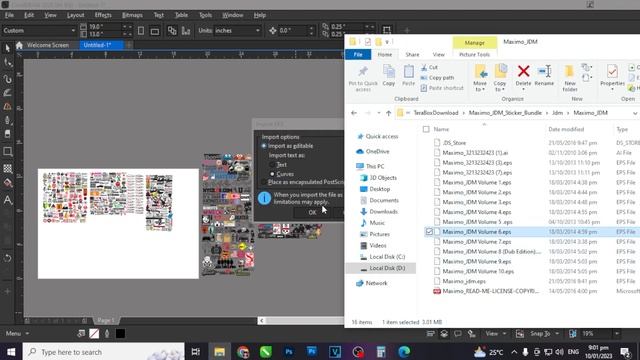This screenshot has width=640, height=360.
Task: Open Microsoft Edge from the taskbar
Action: [x=404, y=352]
